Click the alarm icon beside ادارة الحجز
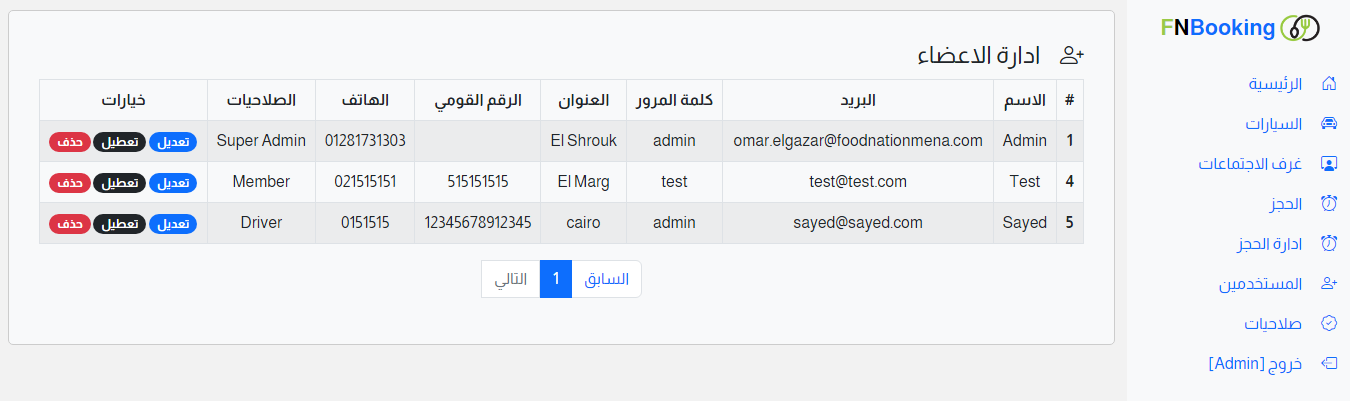 click(1329, 243)
